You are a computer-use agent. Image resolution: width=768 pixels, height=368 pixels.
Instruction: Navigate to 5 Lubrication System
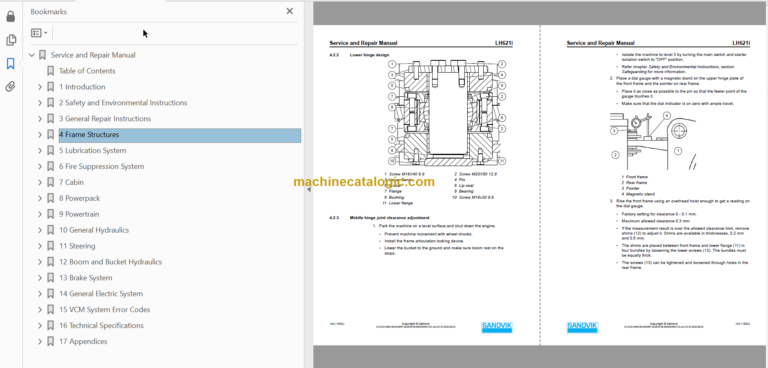click(x=93, y=151)
